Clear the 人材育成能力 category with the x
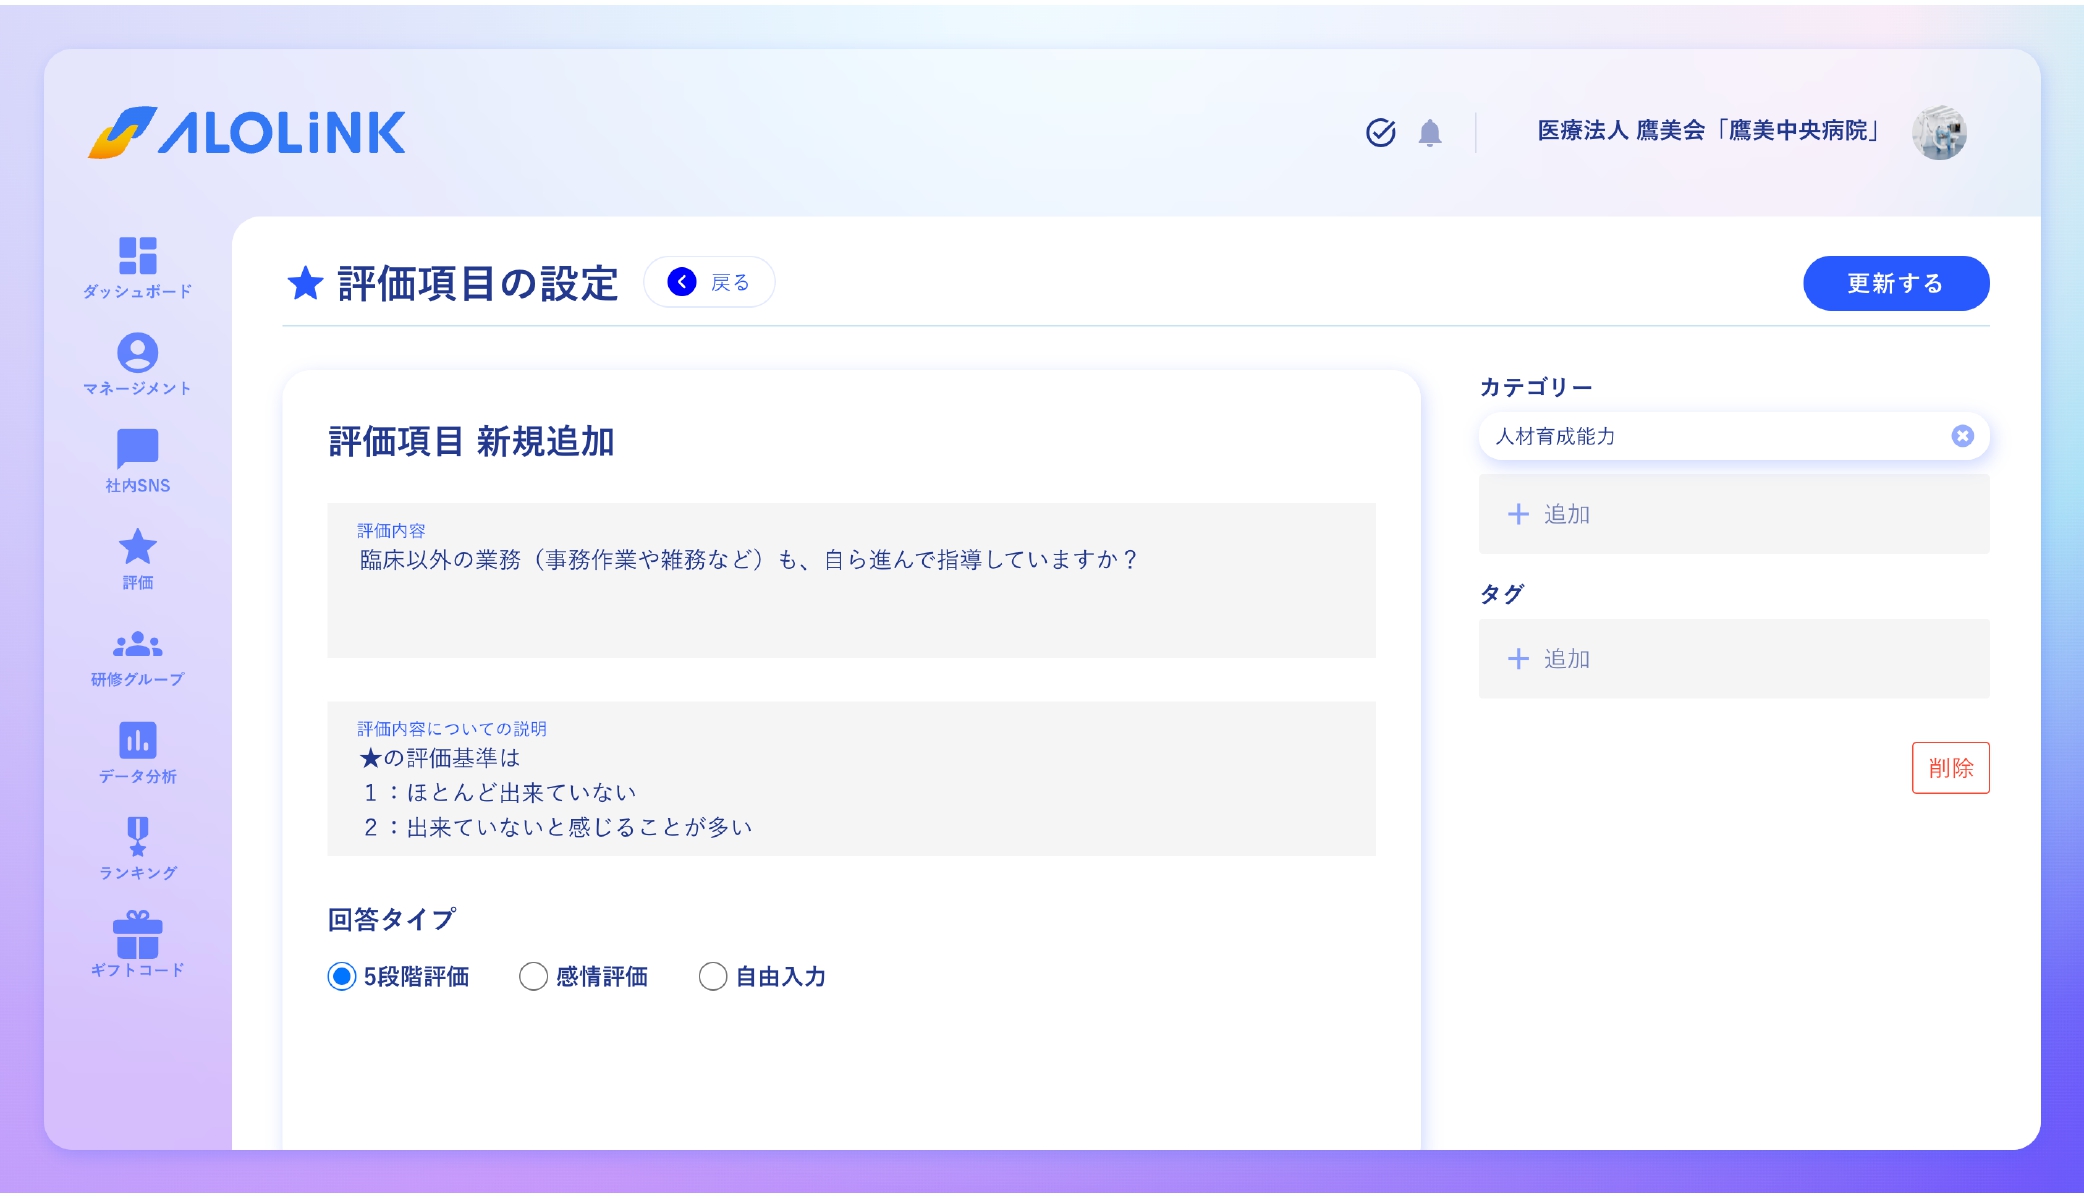Image resolution: width=2084 pixels, height=1198 pixels. click(x=1962, y=436)
